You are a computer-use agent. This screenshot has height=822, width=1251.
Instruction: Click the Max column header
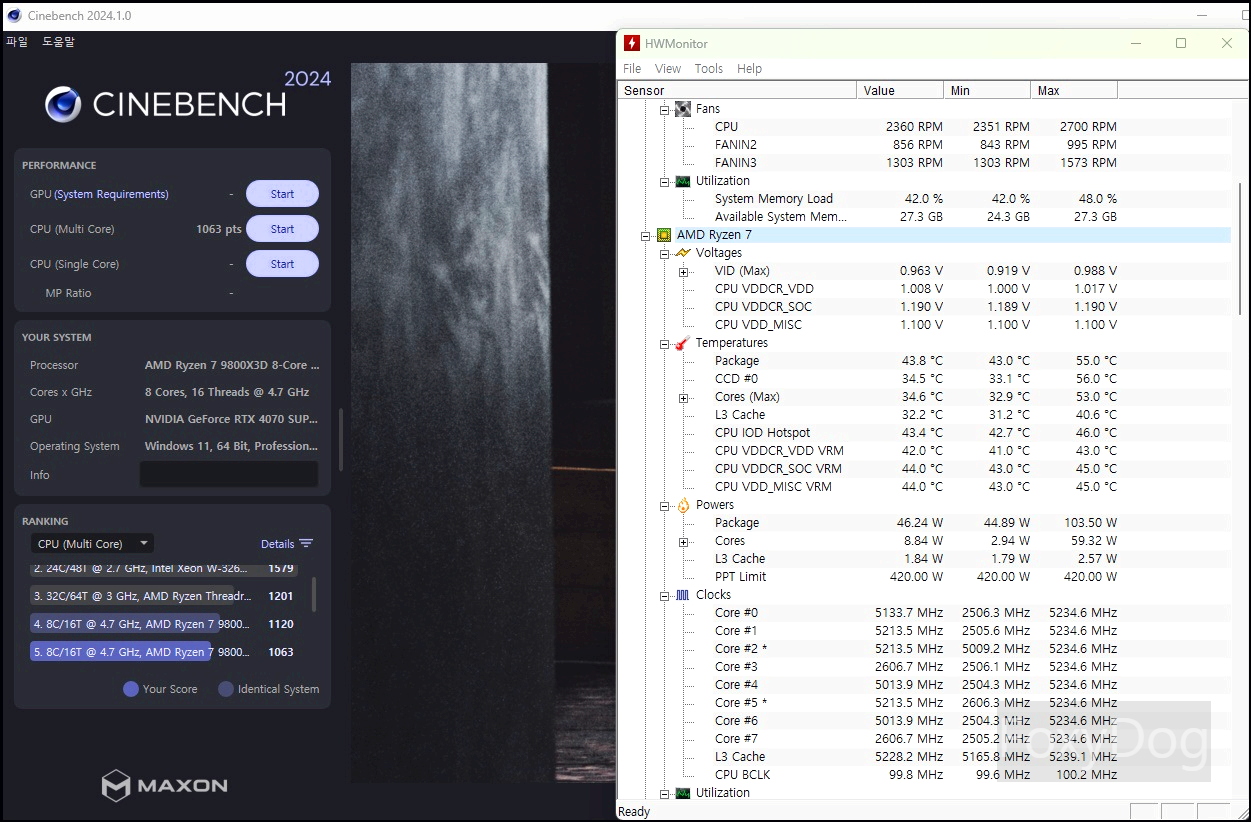pos(1074,90)
